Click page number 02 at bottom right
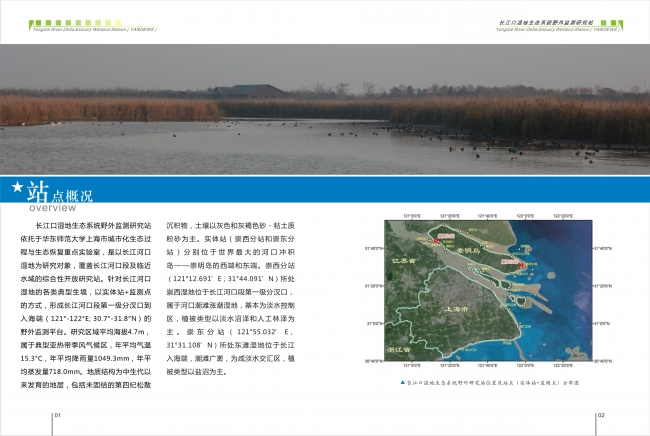The width and height of the screenshot is (650, 436). (x=600, y=414)
